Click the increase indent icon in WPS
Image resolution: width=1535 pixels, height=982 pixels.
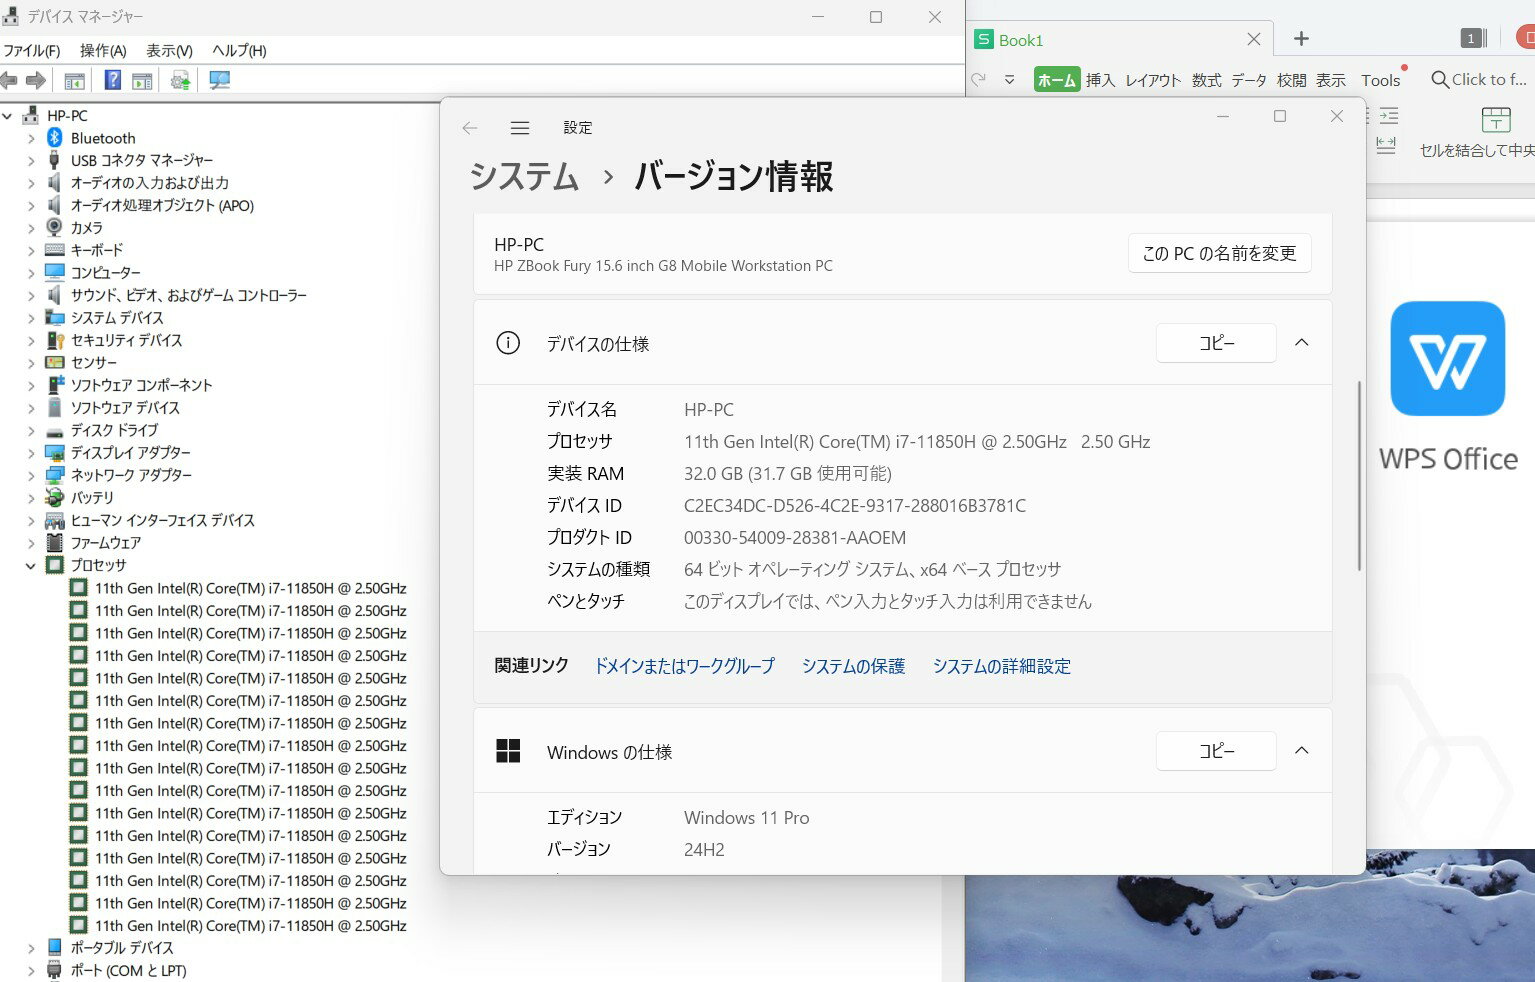pyautogui.click(x=1388, y=116)
